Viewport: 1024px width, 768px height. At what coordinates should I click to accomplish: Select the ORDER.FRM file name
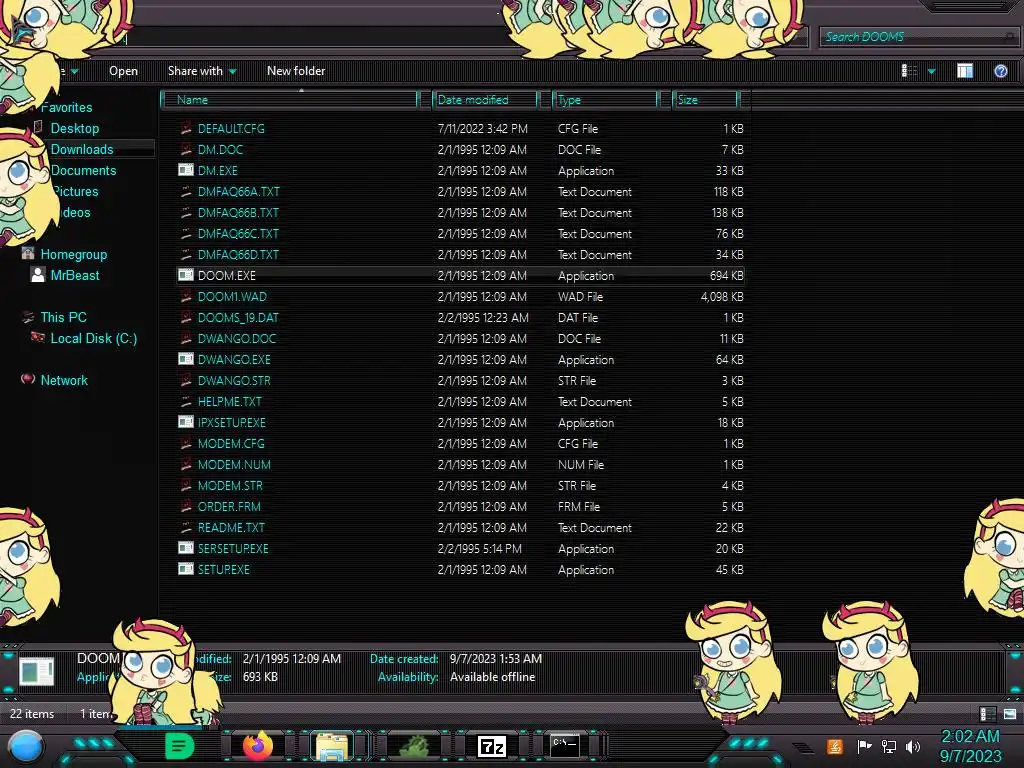pyautogui.click(x=229, y=506)
